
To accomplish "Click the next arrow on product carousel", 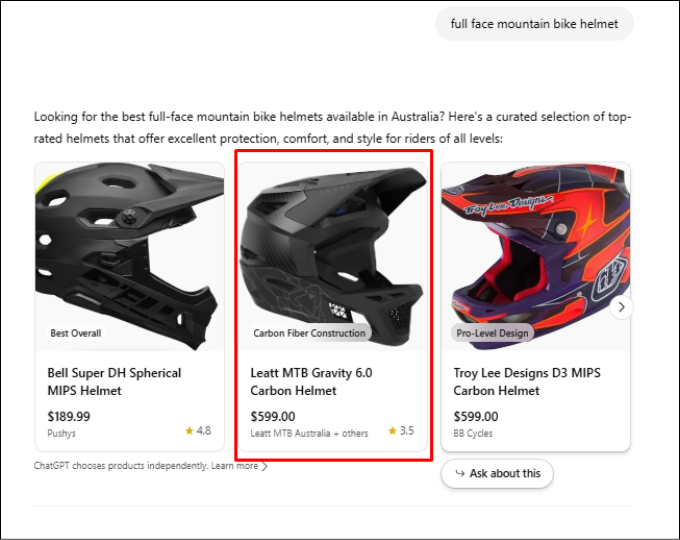I will (621, 307).
